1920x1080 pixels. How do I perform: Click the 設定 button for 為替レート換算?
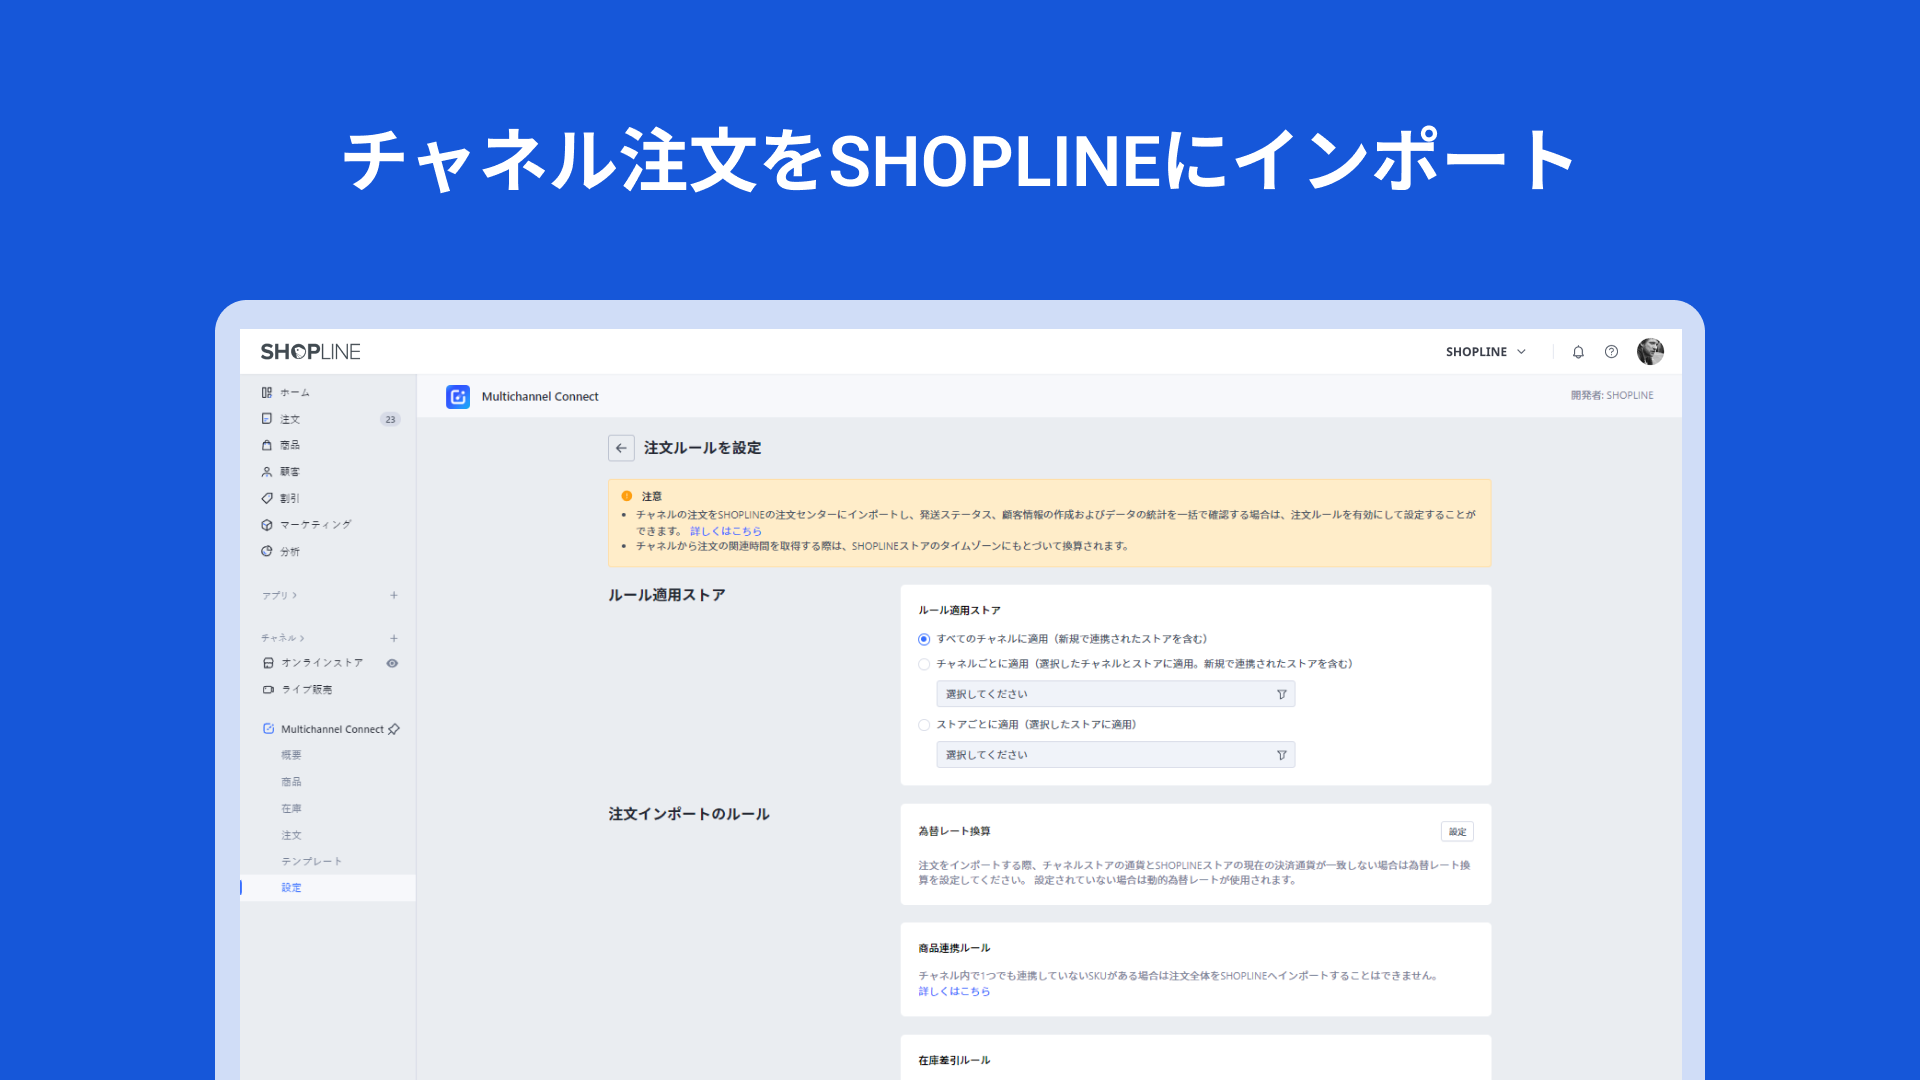(x=1457, y=832)
